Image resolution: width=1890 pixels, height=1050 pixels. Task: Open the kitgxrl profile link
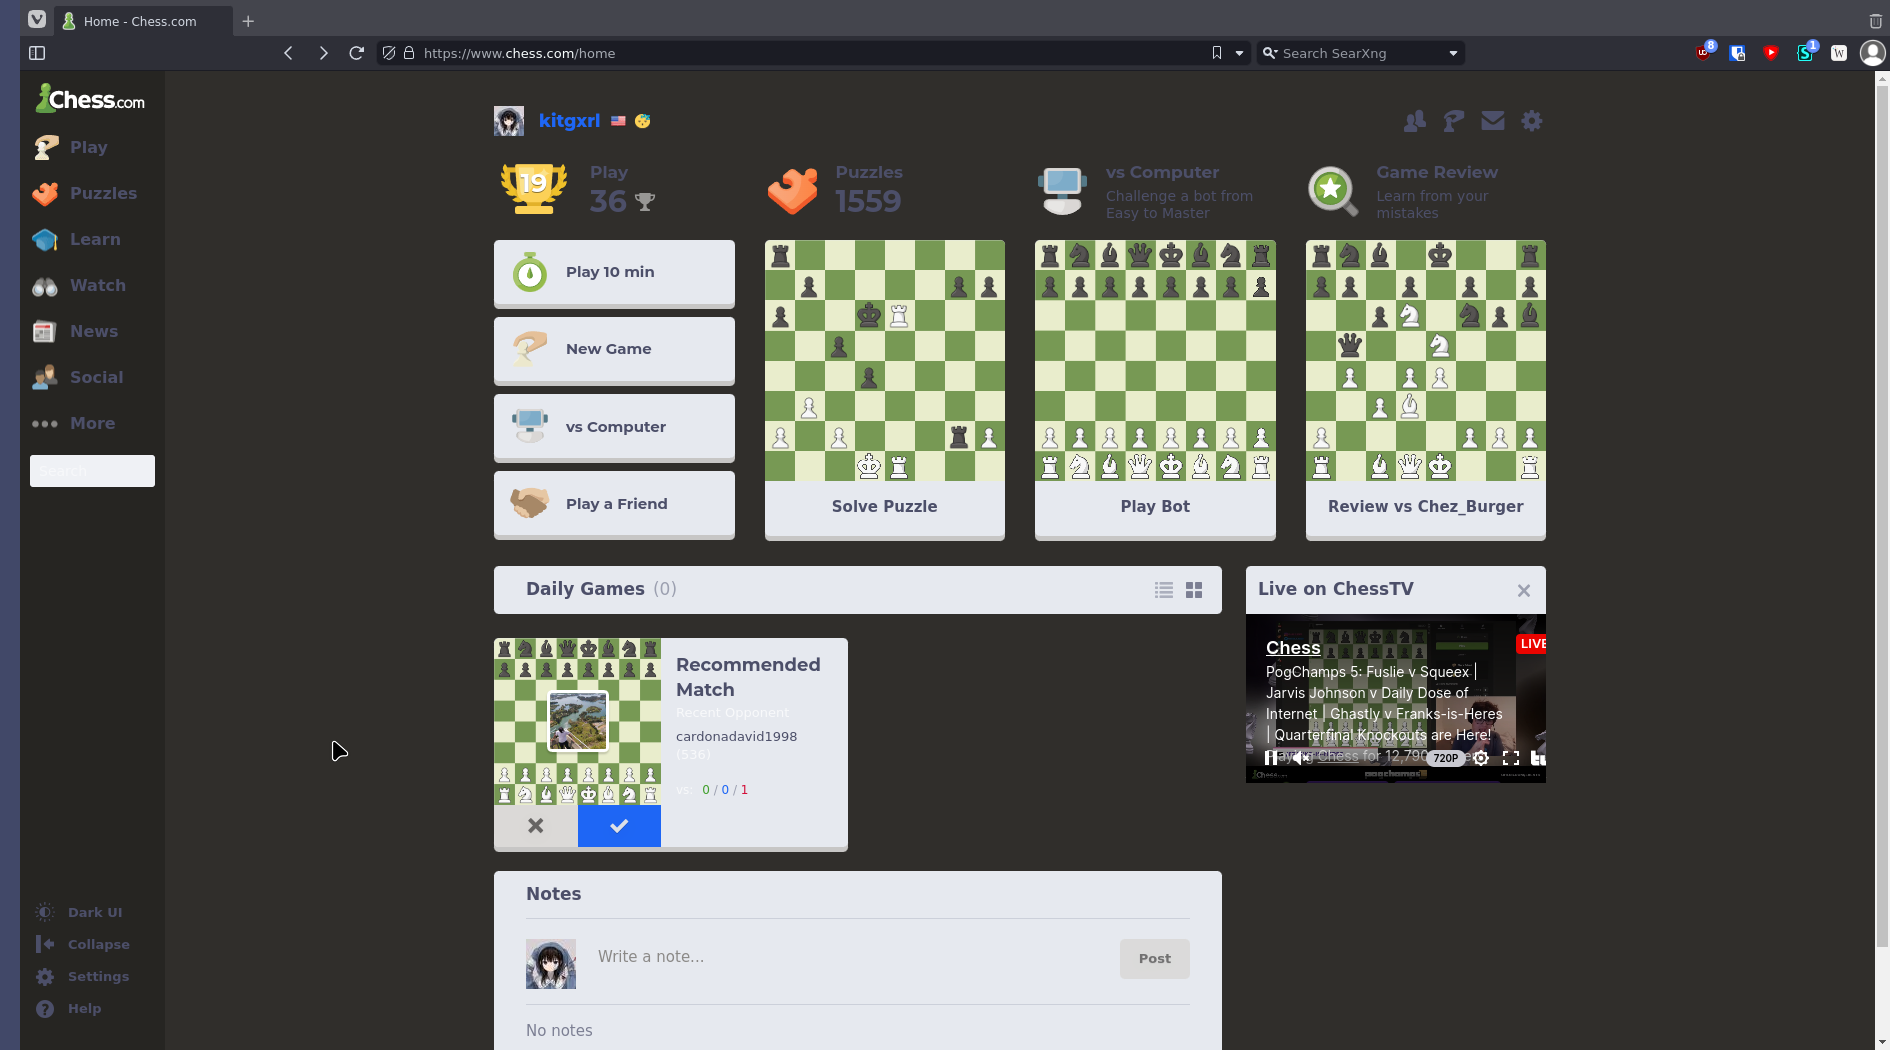point(569,120)
